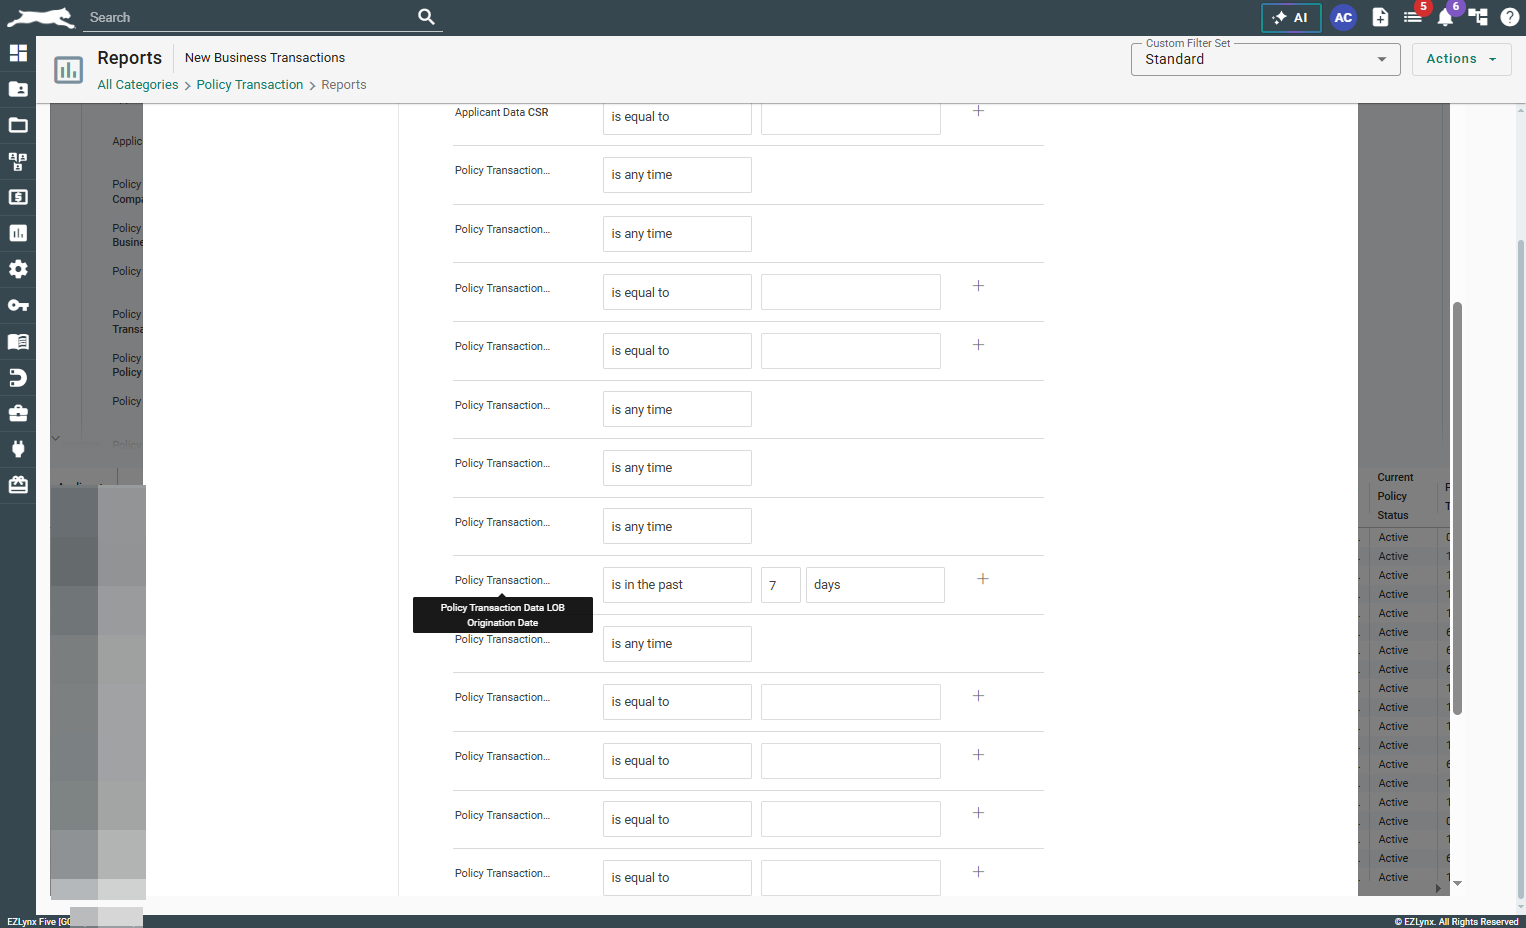Open the AC user avatar menu
Image resolution: width=1526 pixels, height=928 pixels.
coord(1343,18)
